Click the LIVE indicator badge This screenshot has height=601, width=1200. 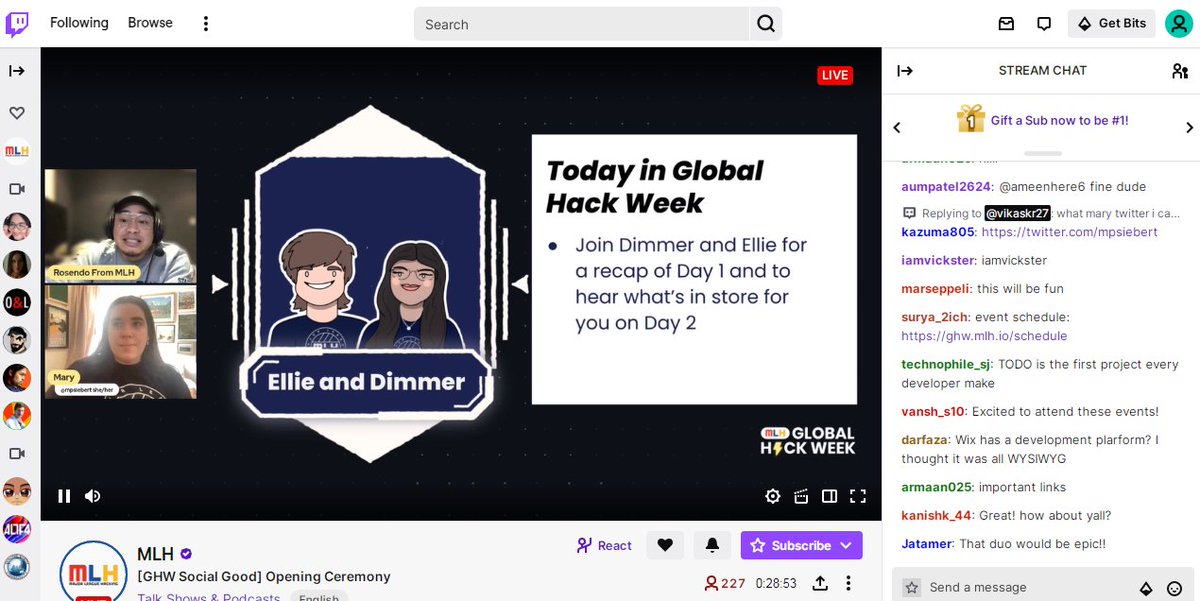pos(834,75)
